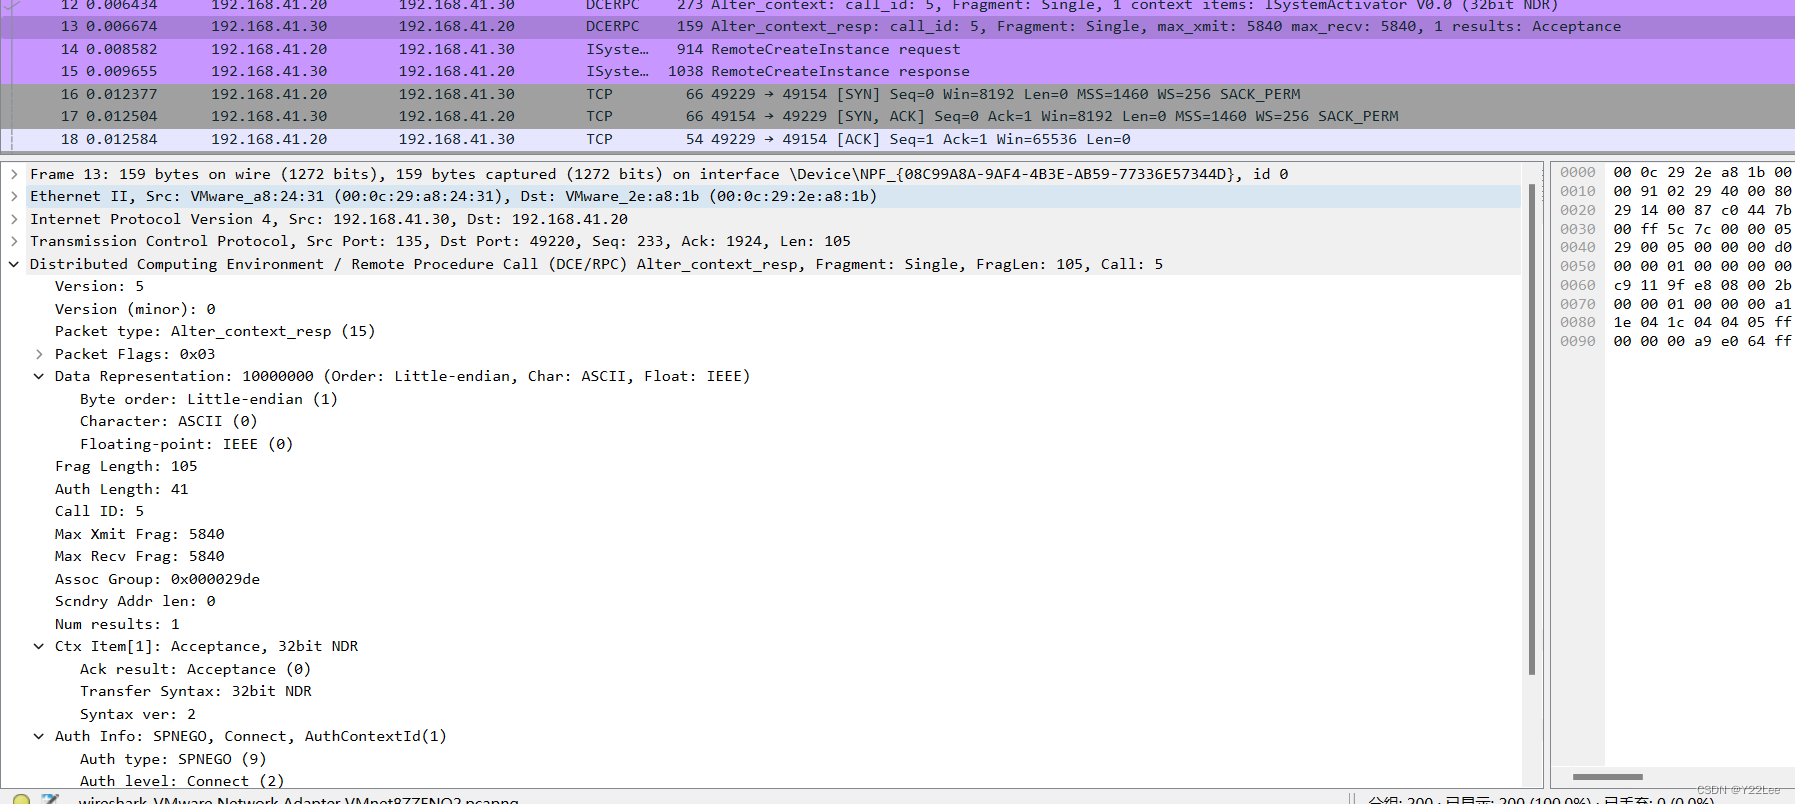The height and width of the screenshot is (804, 1795).
Task: Select 'Floating-point: IEEE (0)' field
Action: tap(186, 444)
